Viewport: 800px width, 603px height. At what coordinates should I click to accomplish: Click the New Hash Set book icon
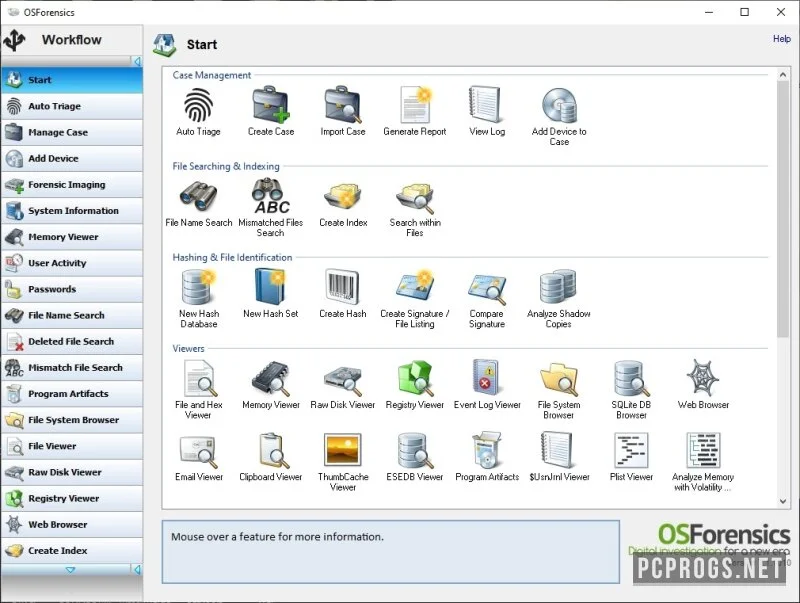[x=270, y=286]
